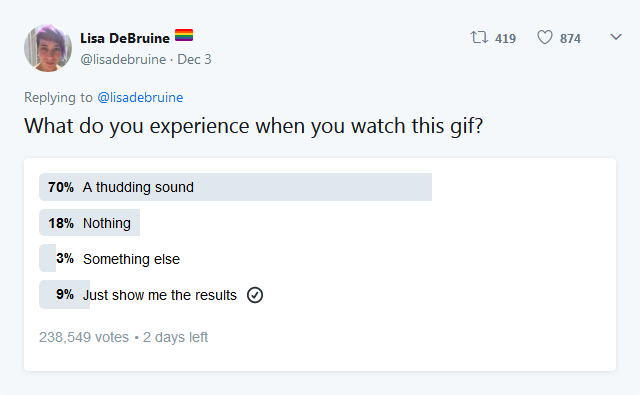Click the tweet text about watching the gif
Image resolution: width=640 pixels, height=395 pixels.
pyautogui.click(x=253, y=126)
